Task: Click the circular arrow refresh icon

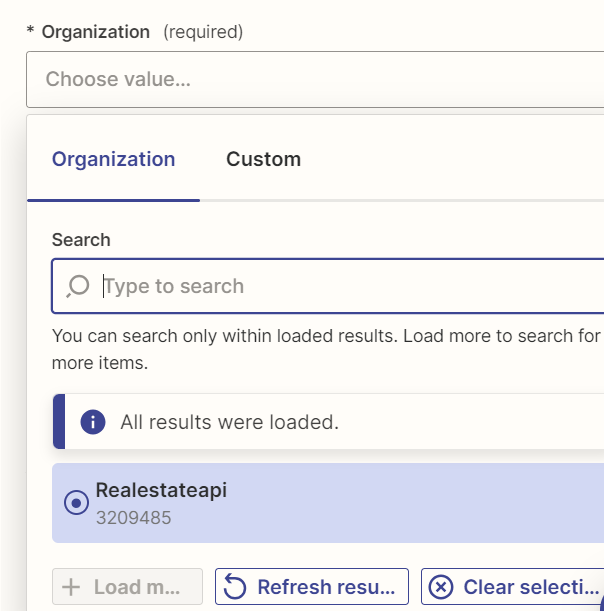Action: coord(235,586)
